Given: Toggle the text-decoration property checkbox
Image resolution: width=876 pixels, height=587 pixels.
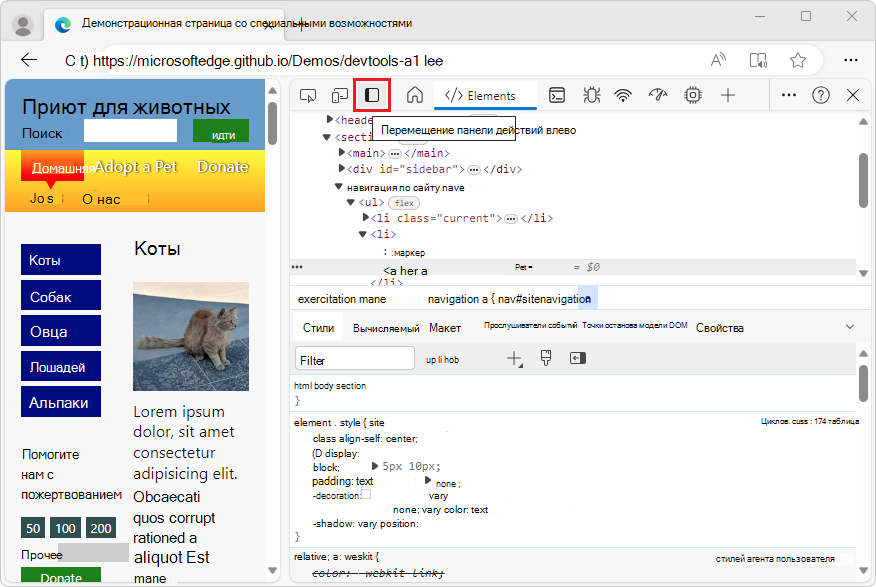Looking at the screenshot, I should (366, 494).
